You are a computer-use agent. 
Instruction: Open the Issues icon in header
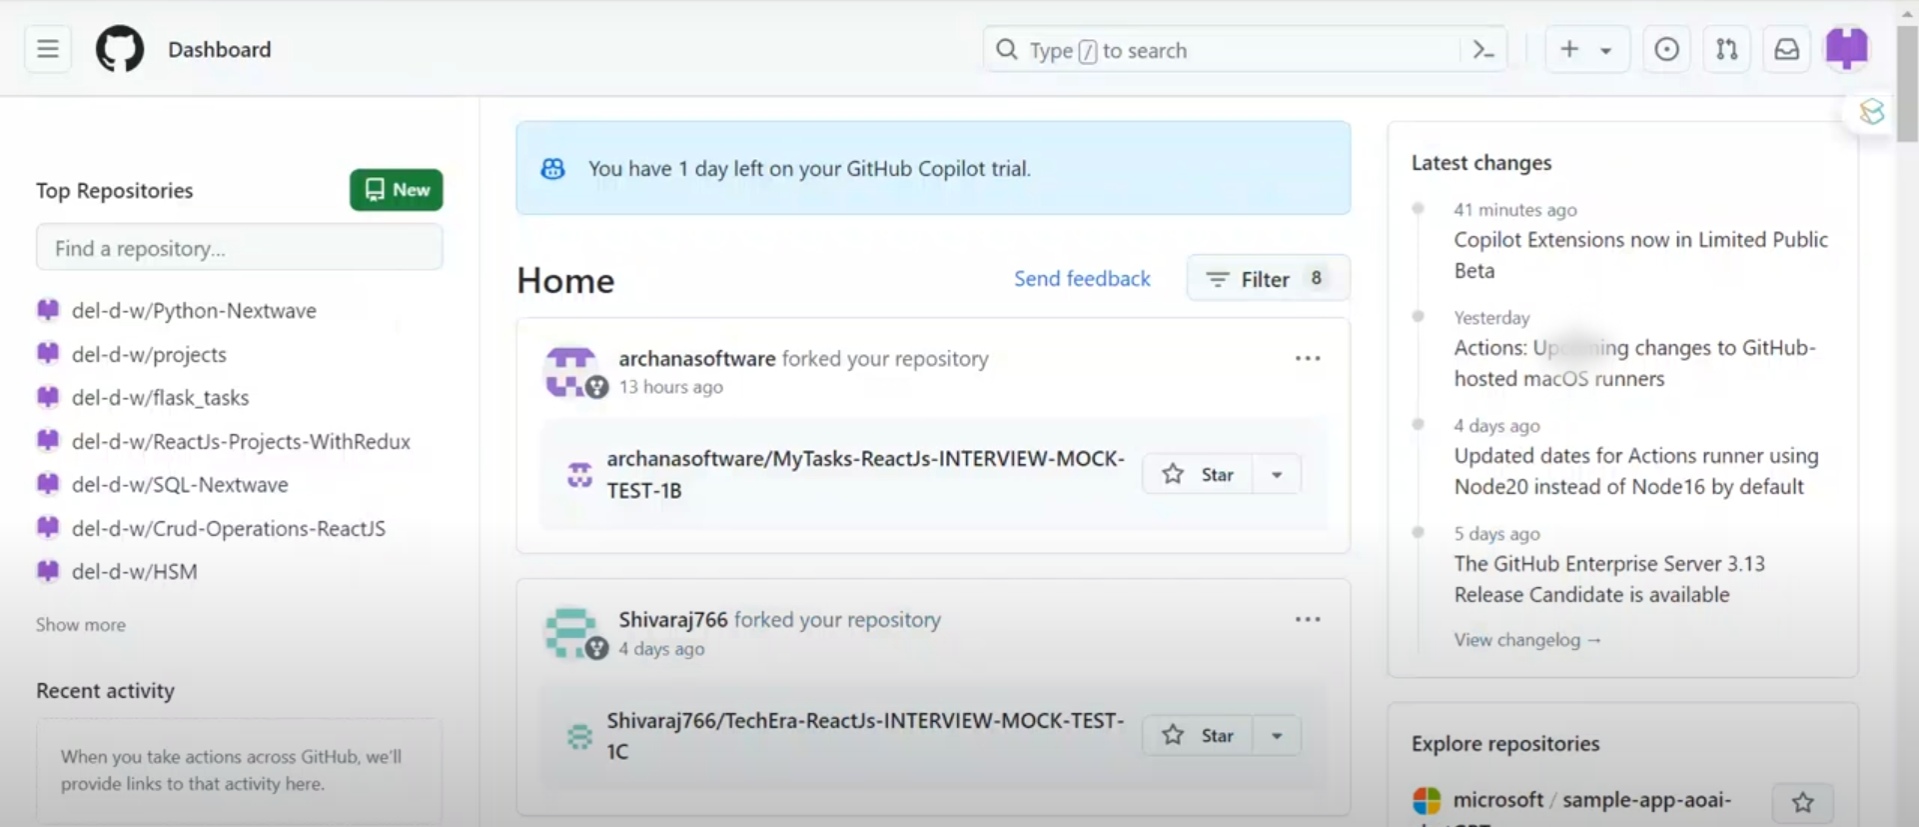point(1666,49)
